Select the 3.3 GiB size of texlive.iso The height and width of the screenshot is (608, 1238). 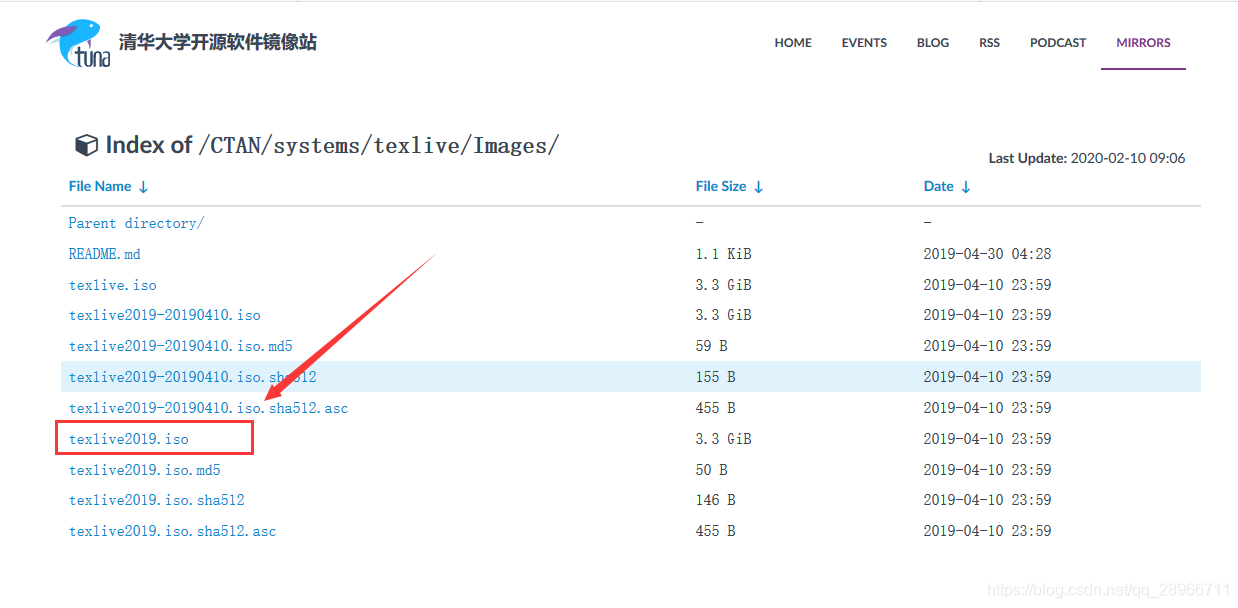(723, 285)
